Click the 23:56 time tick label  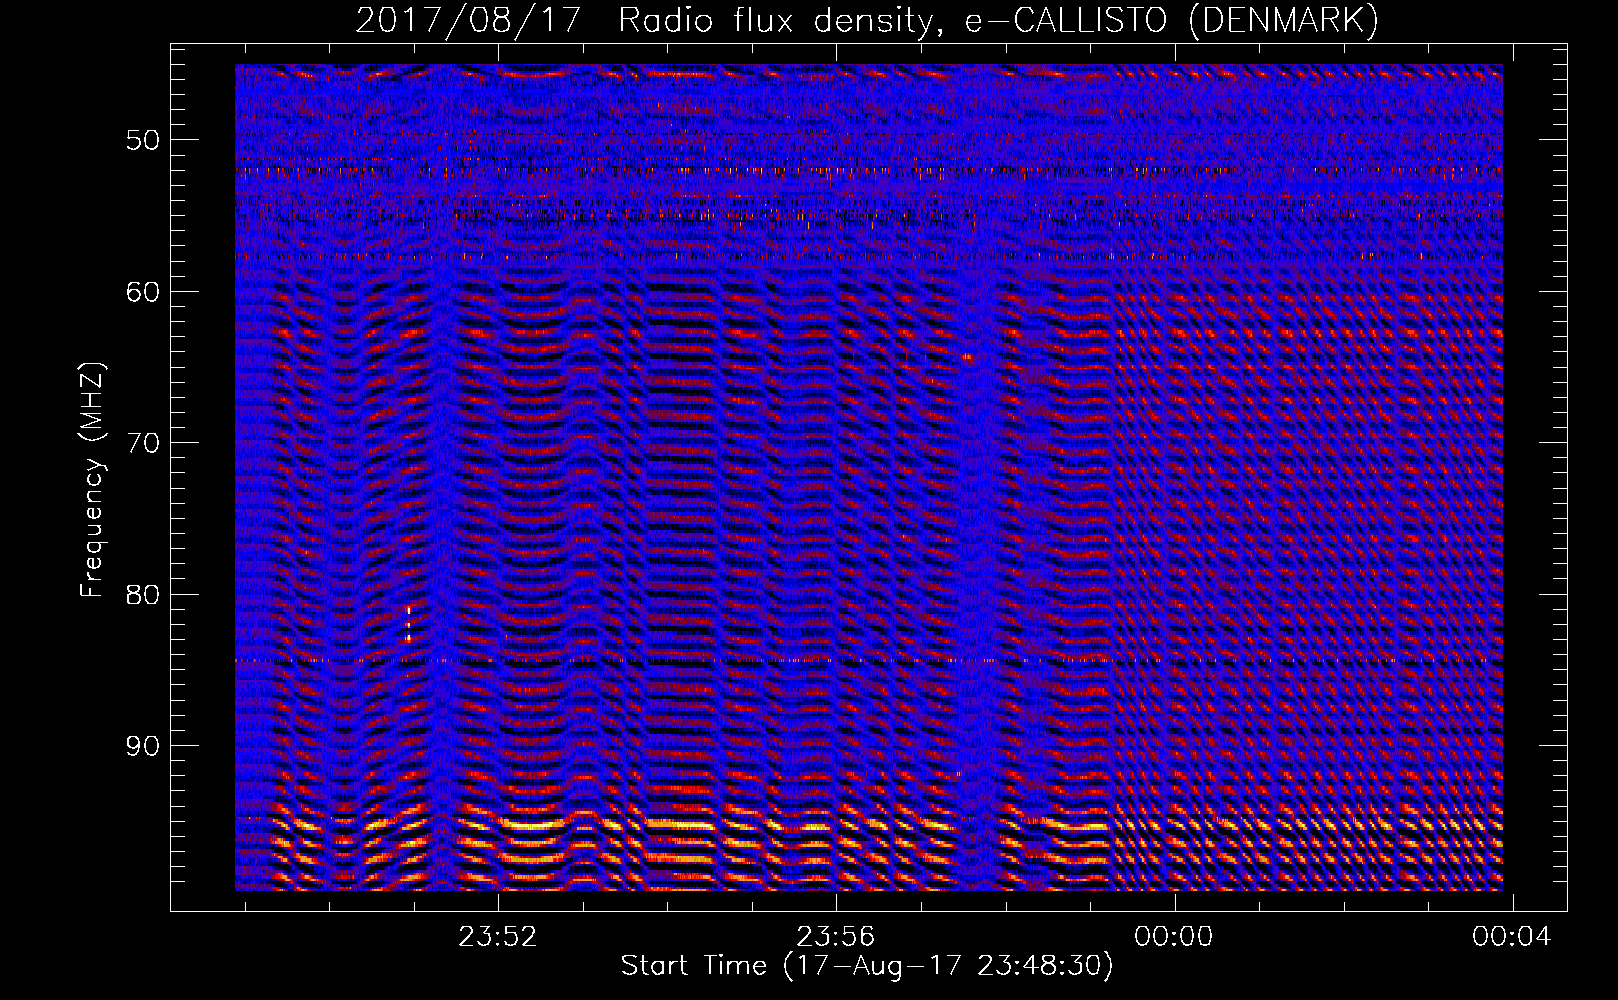[x=836, y=936]
